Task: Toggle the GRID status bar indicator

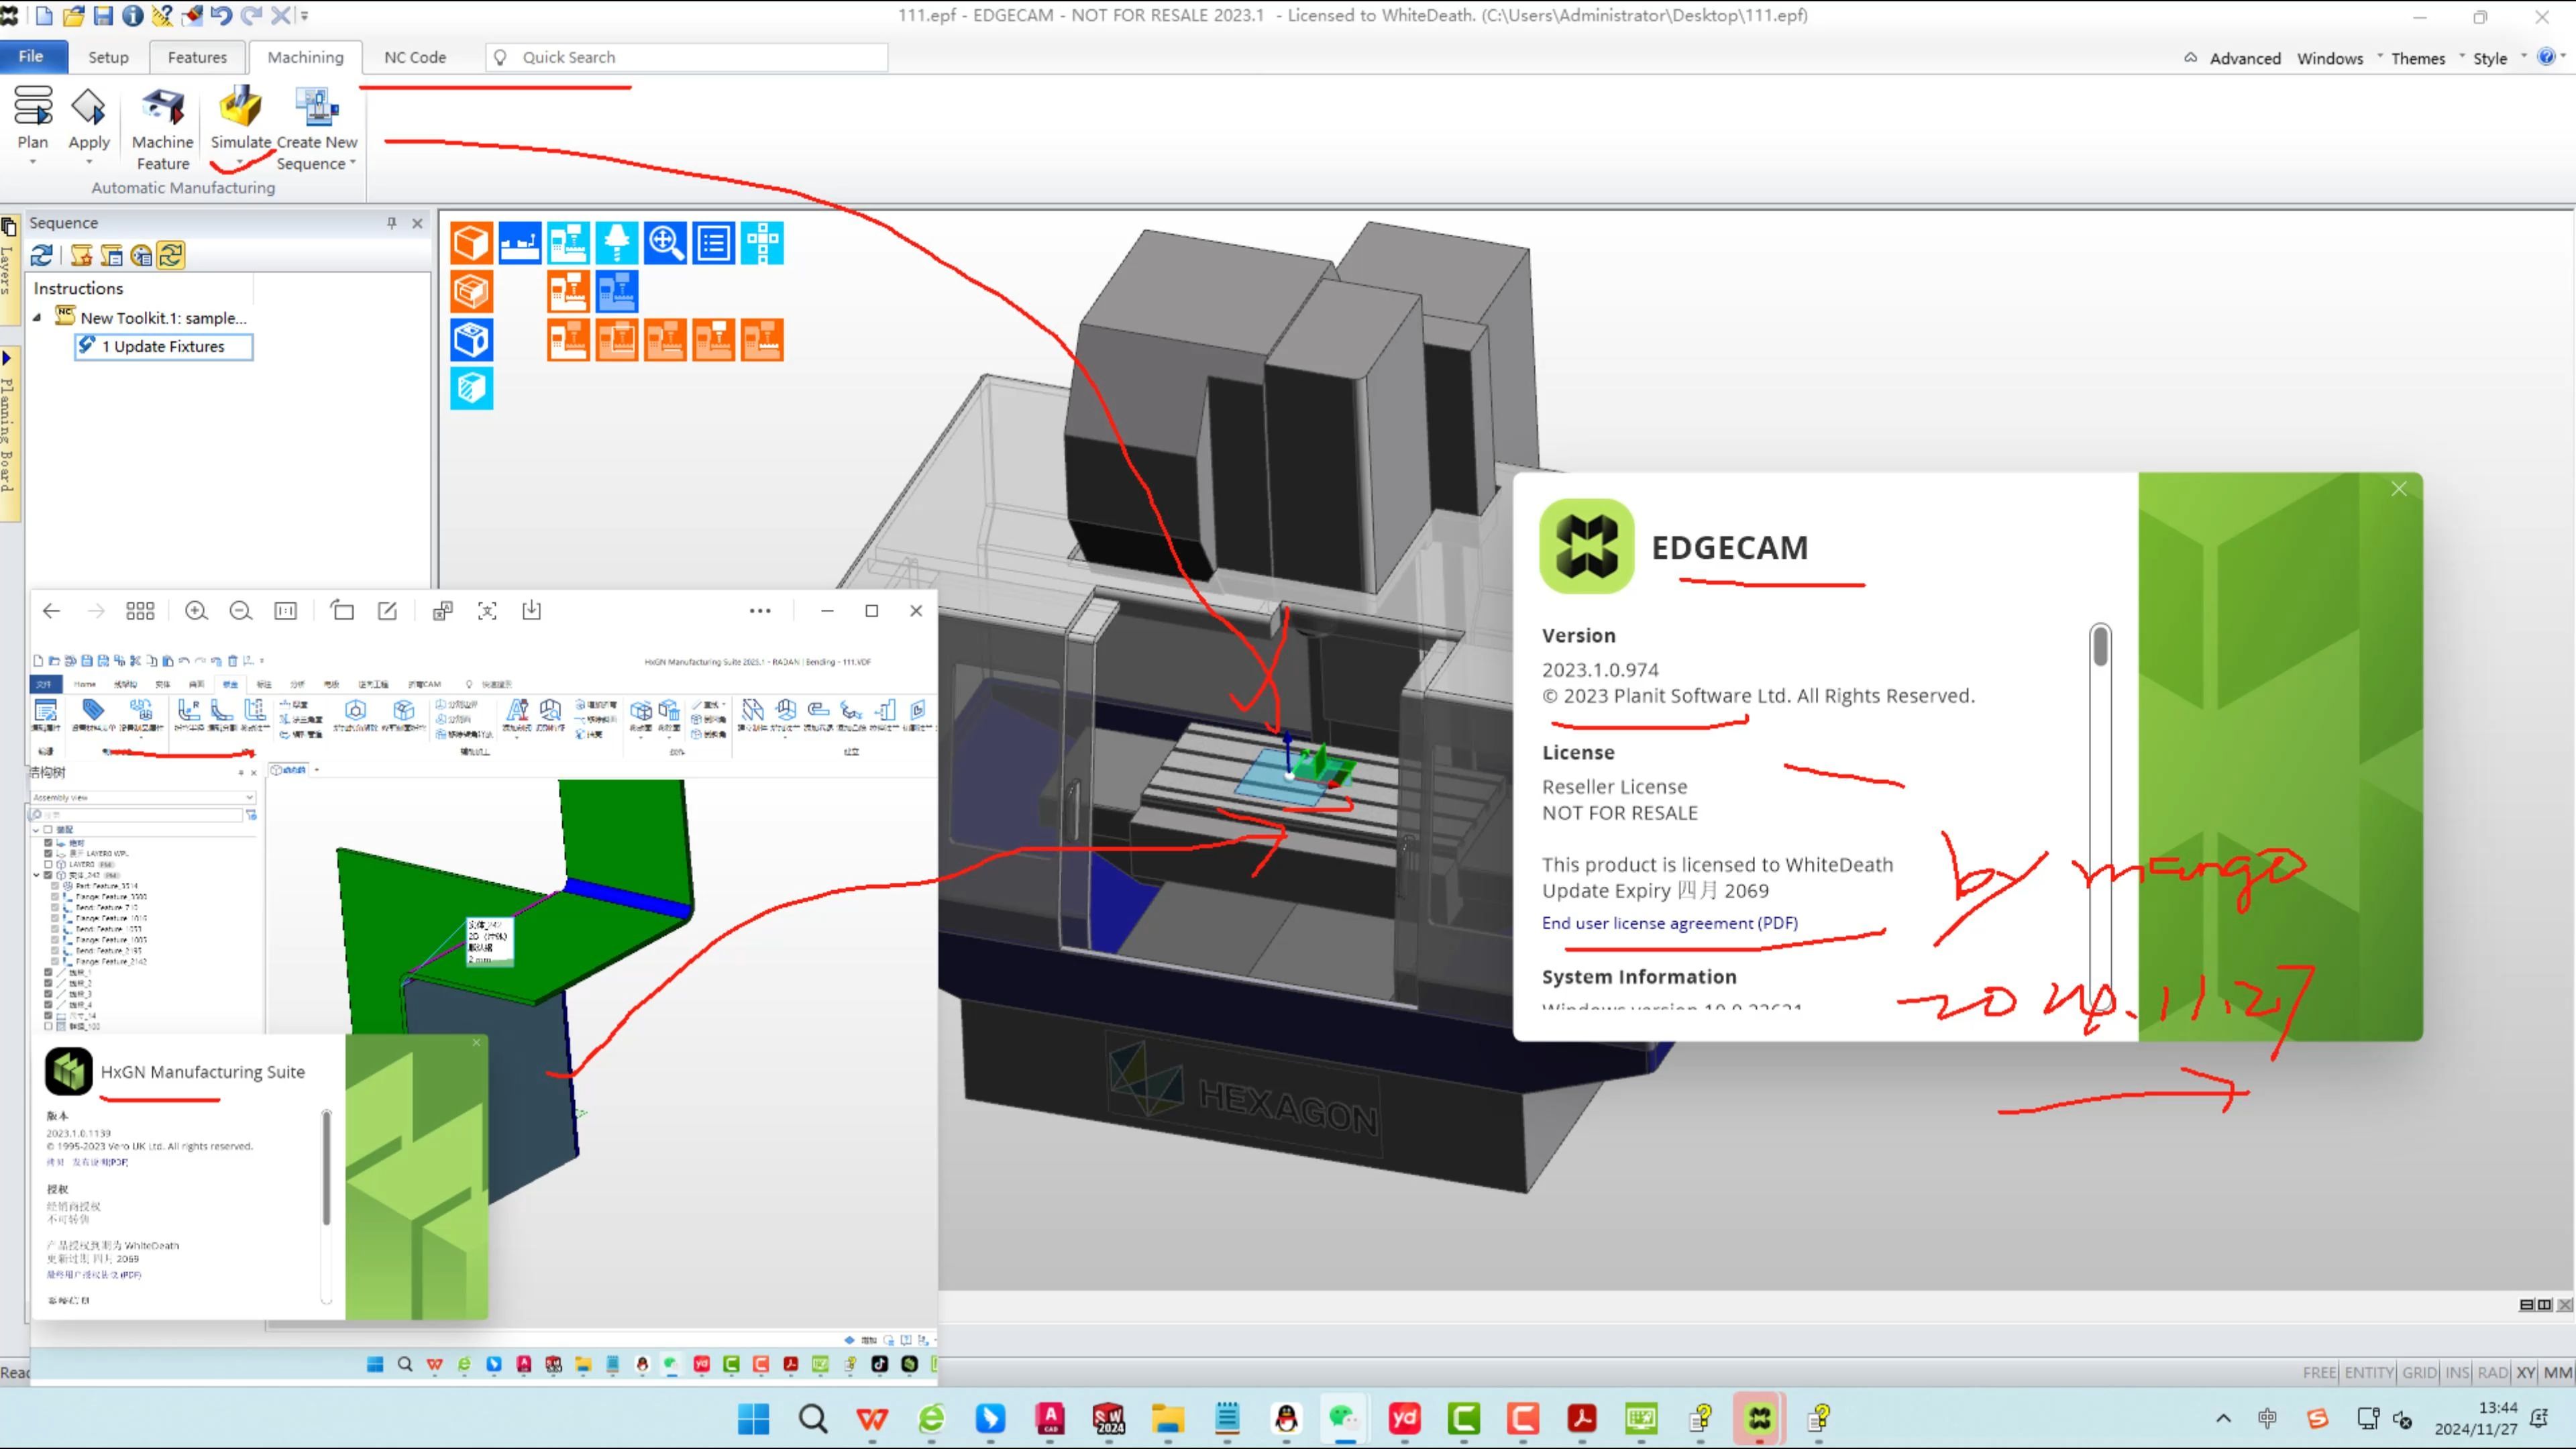Action: tap(2419, 1372)
